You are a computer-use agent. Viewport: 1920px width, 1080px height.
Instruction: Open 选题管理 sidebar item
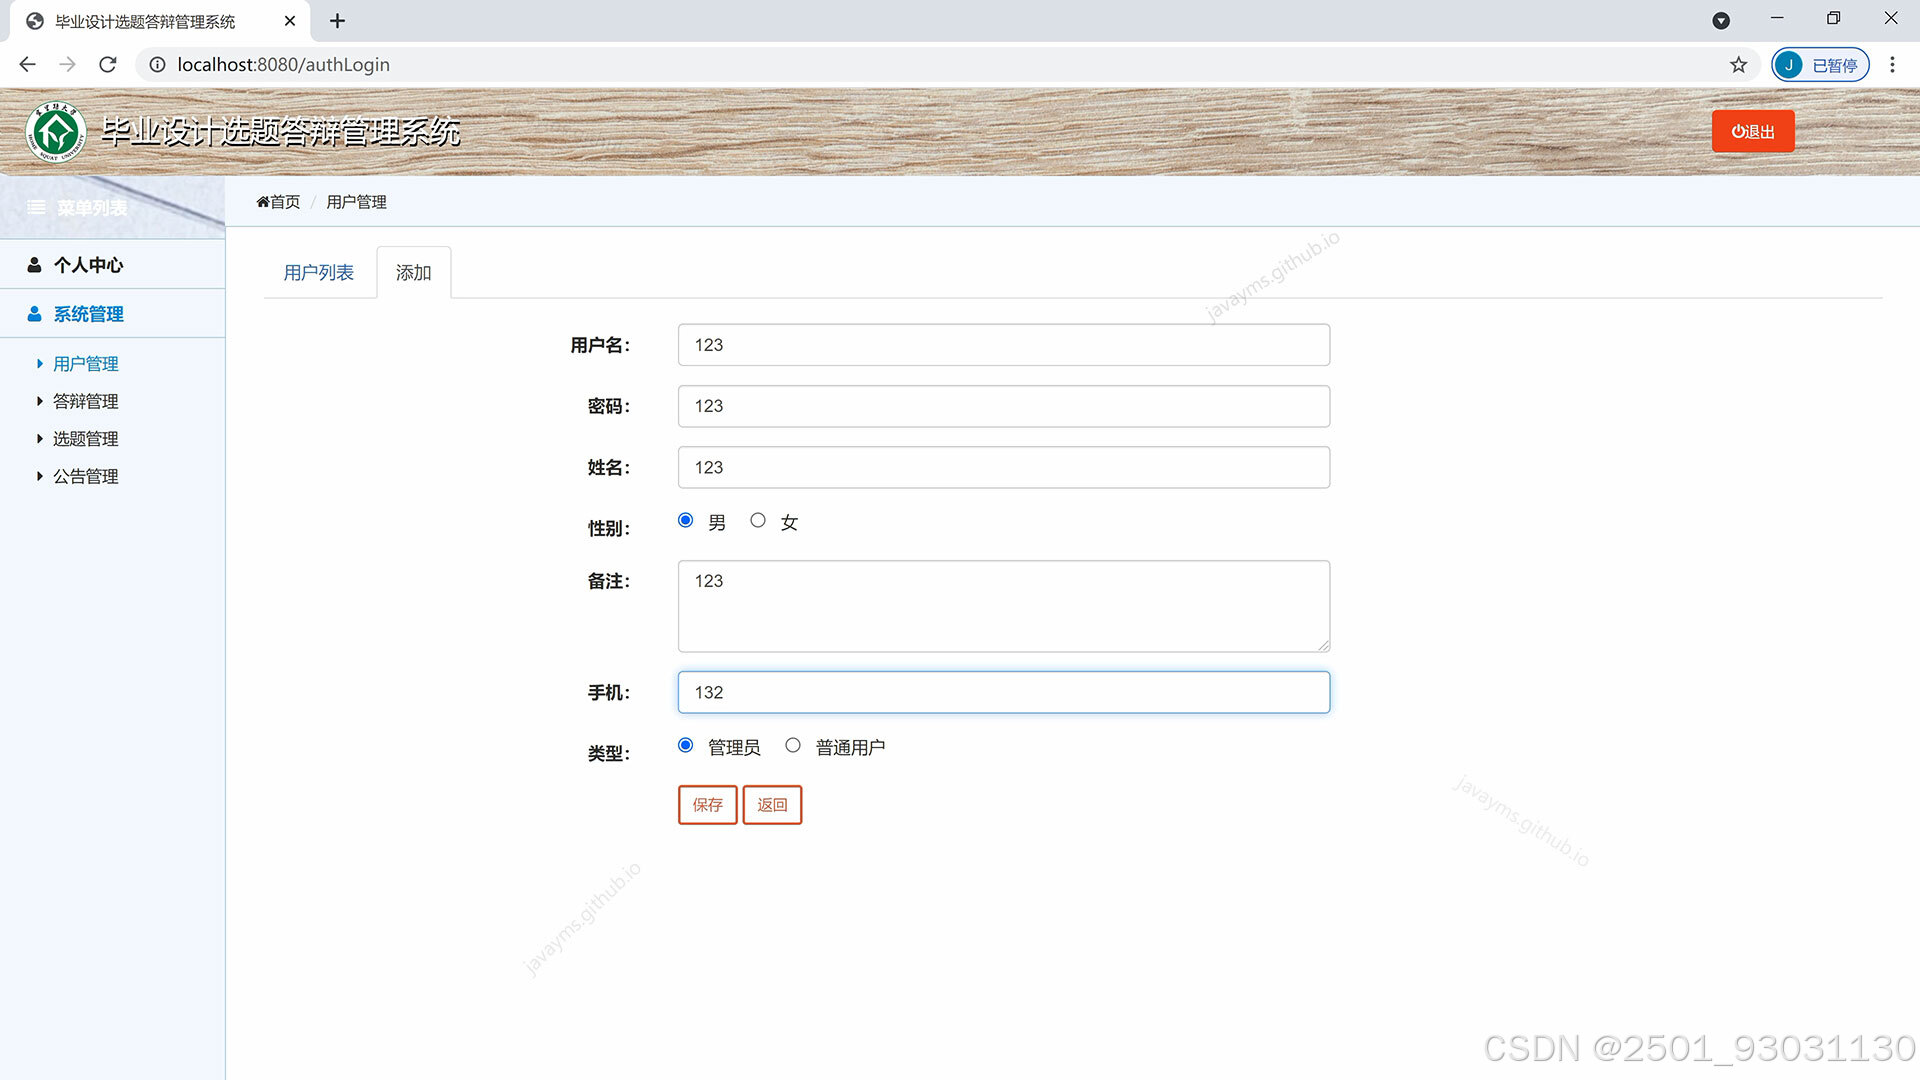coord(85,439)
